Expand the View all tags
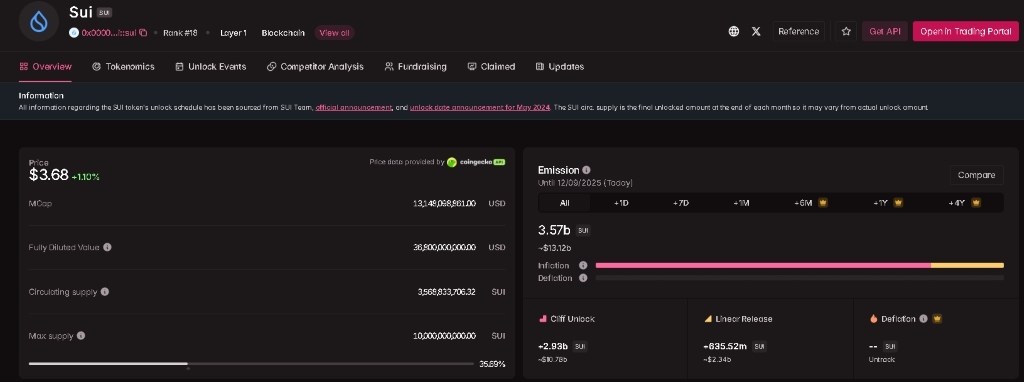 pyautogui.click(x=334, y=33)
